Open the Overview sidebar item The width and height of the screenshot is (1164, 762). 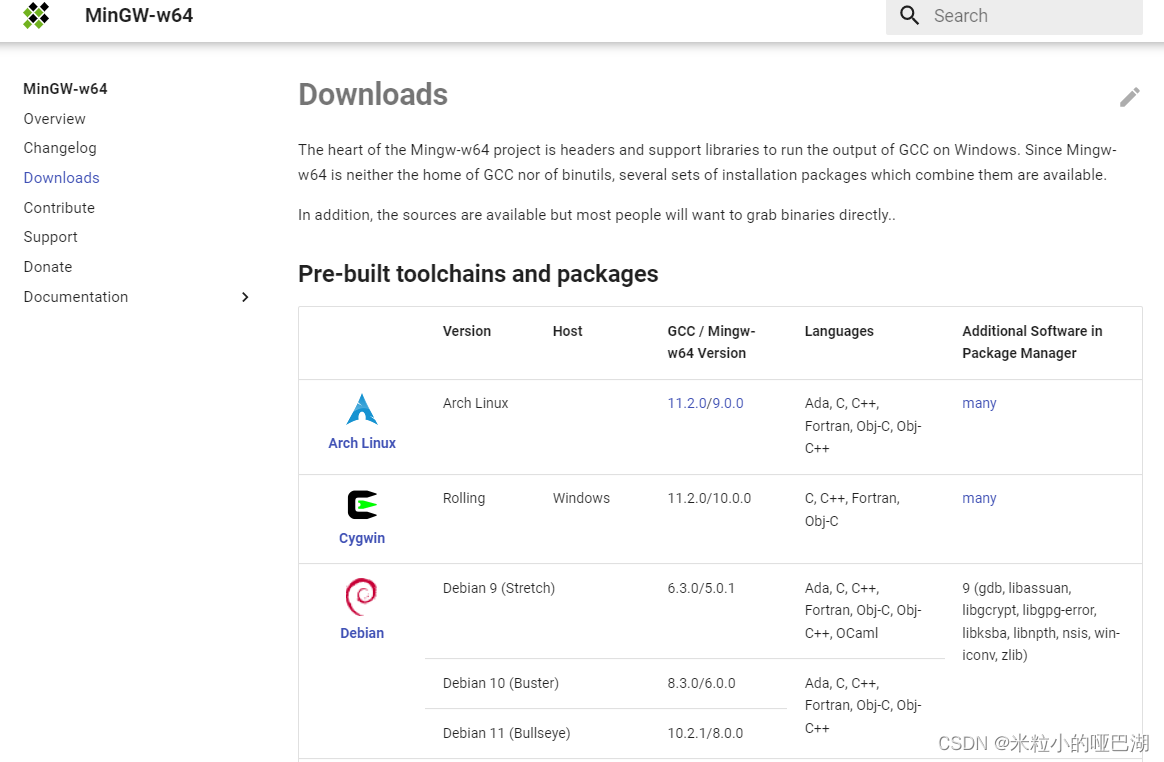click(54, 119)
